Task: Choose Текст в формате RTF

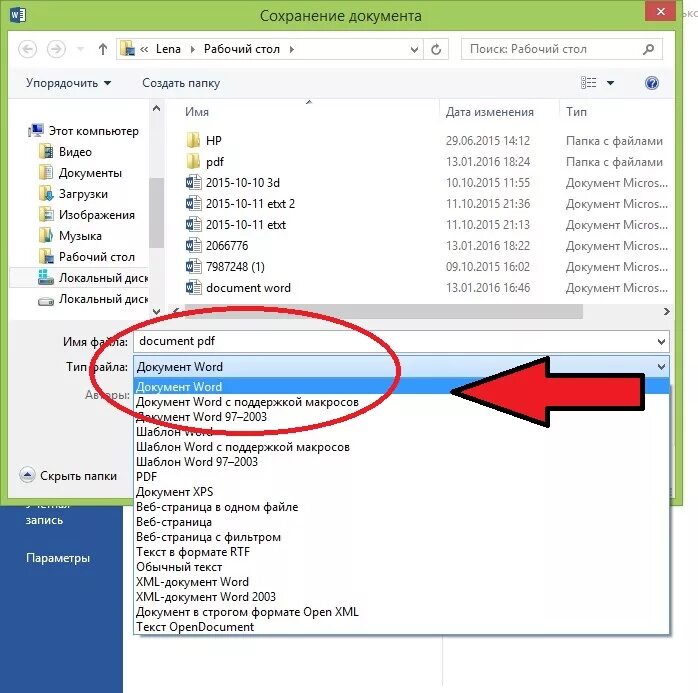Action: [402, 552]
